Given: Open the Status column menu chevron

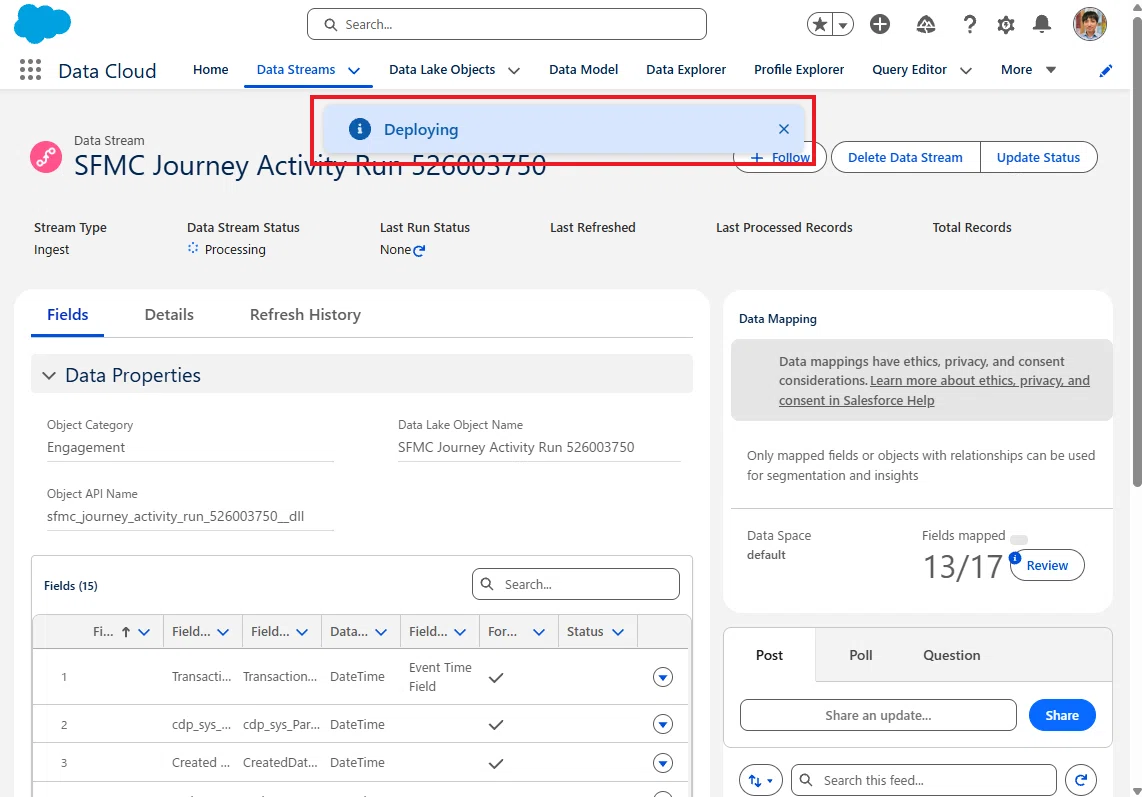Looking at the screenshot, I should [x=618, y=632].
